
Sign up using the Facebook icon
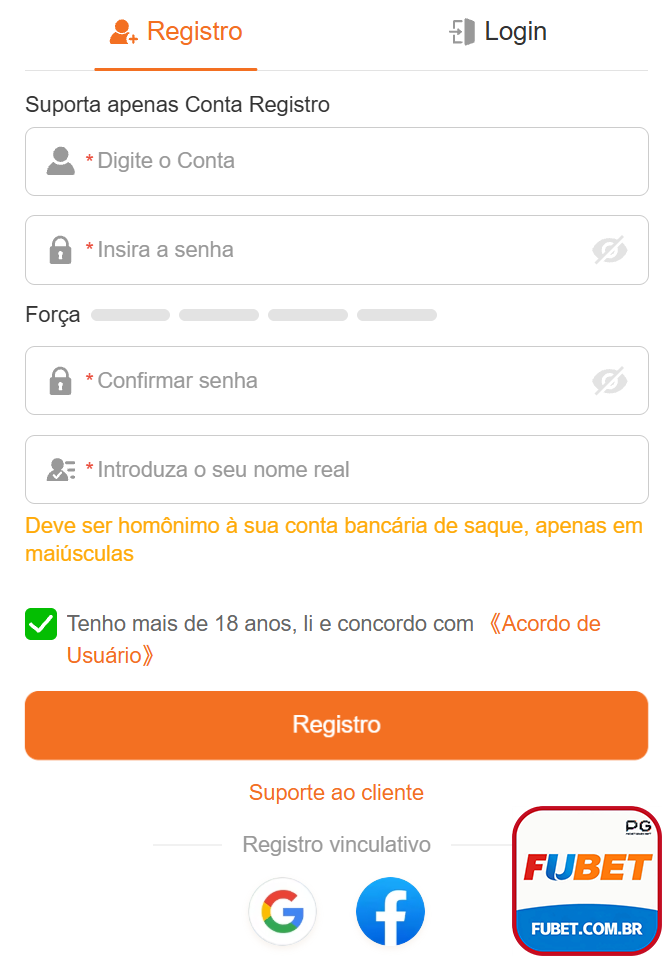(390, 911)
